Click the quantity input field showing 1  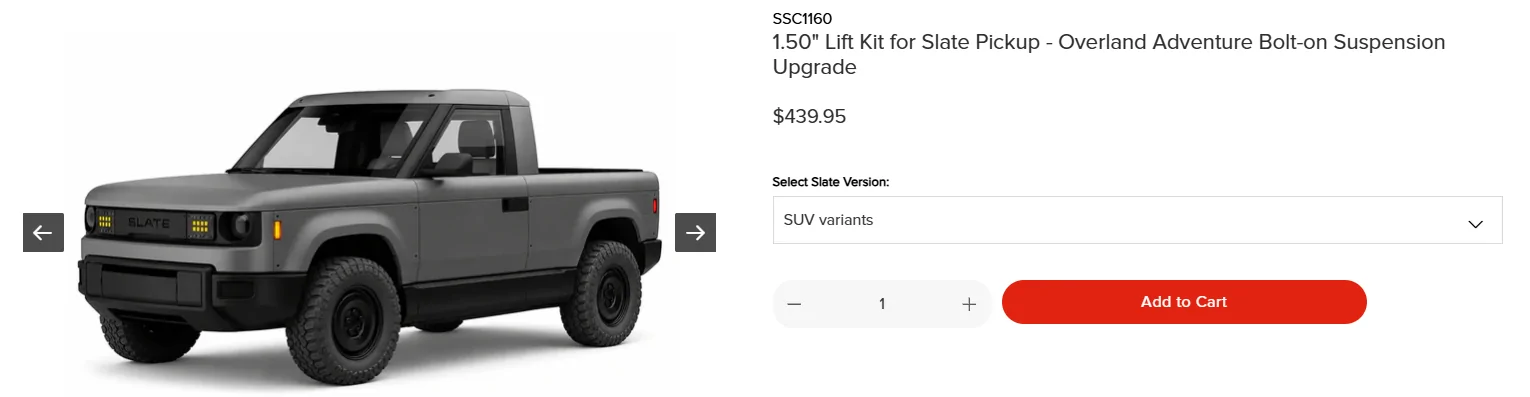(881, 304)
